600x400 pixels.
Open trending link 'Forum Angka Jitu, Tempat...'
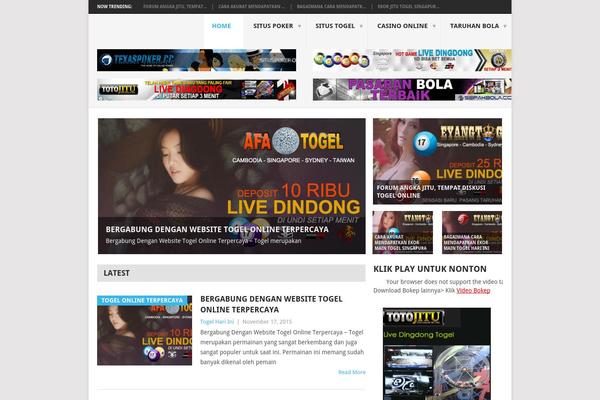[x=175, y=7]
